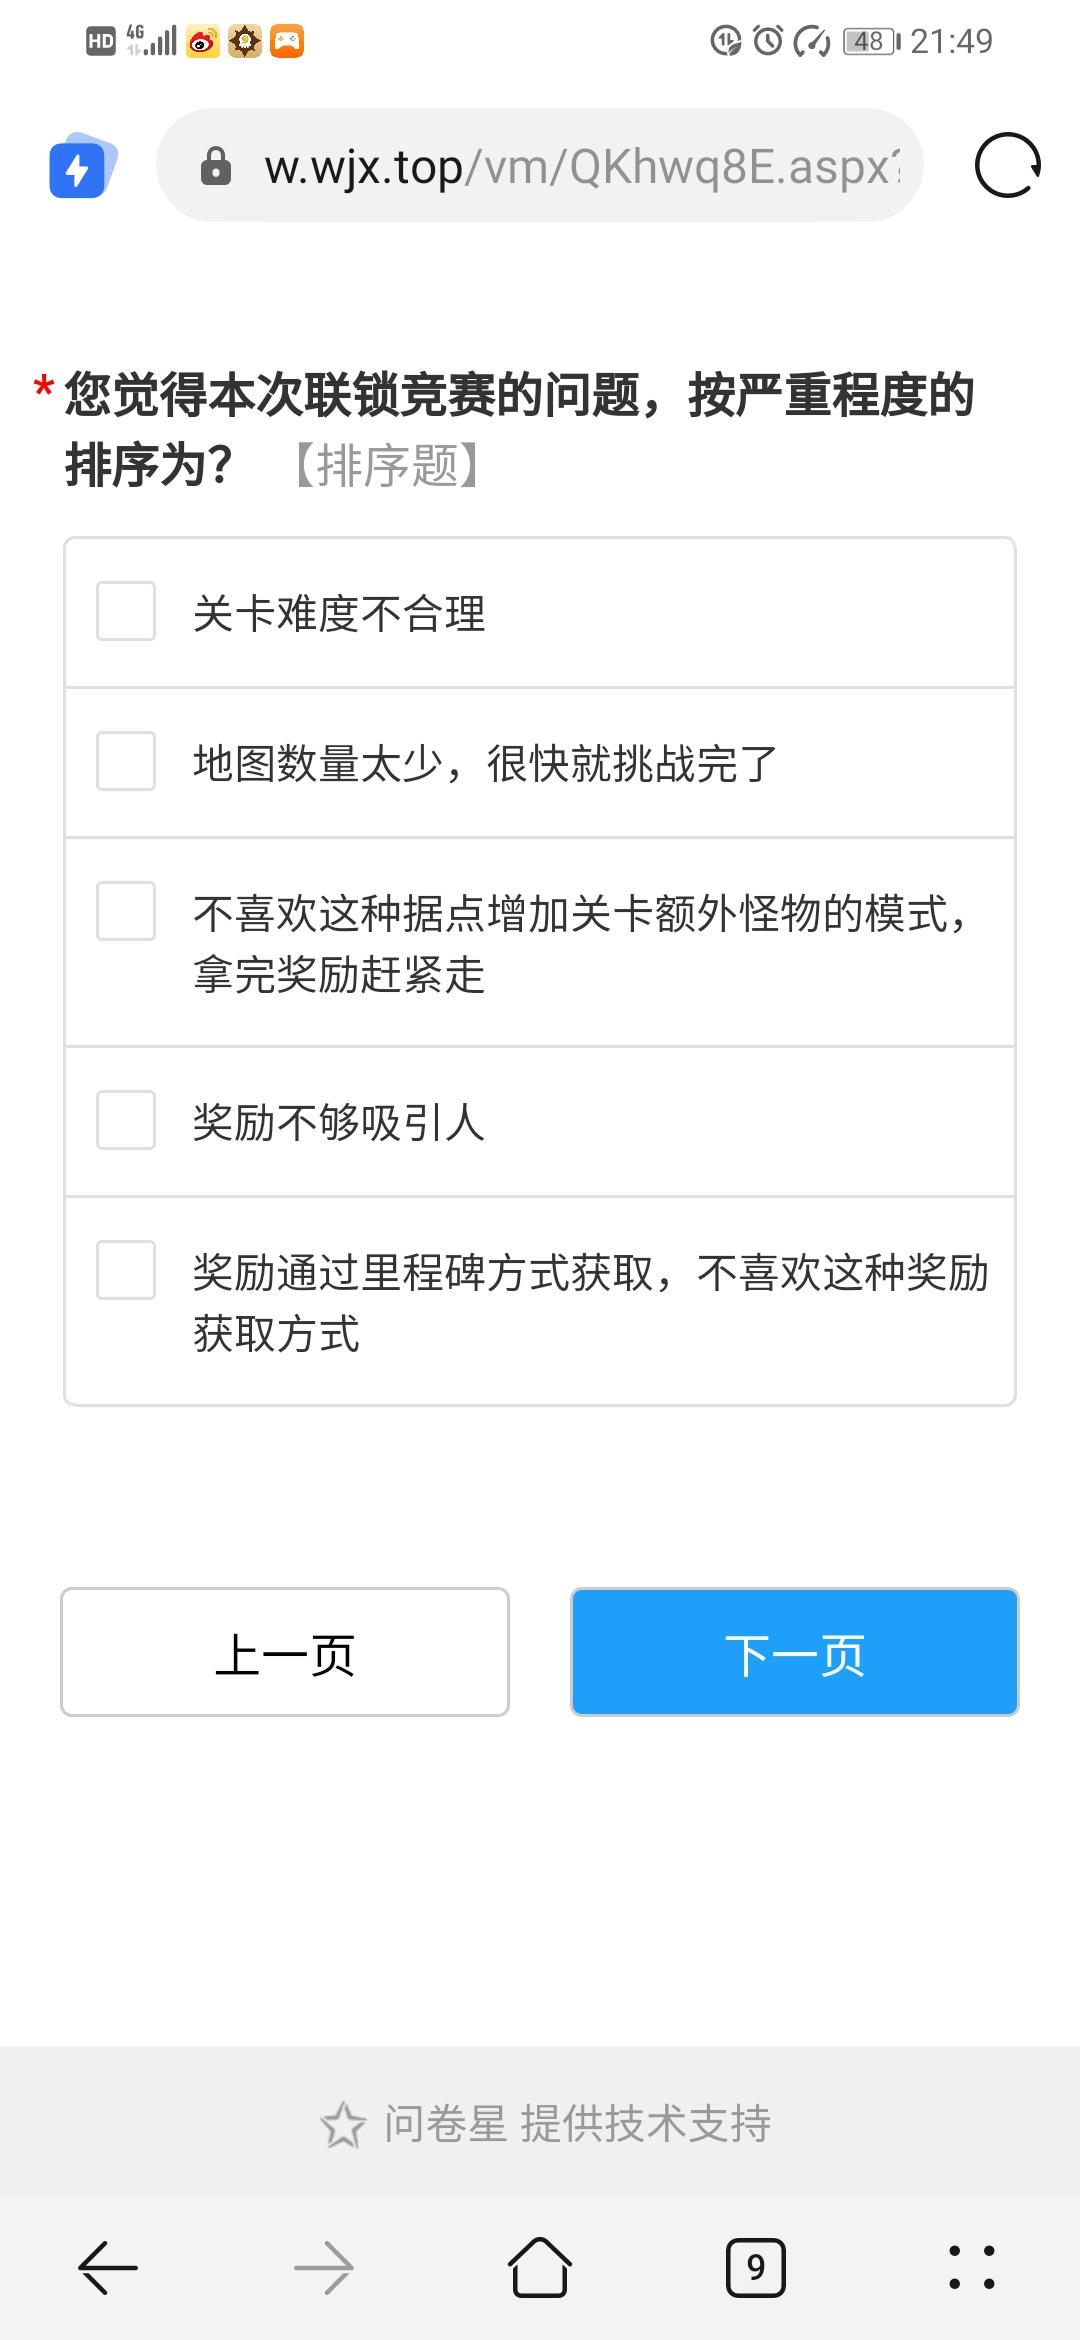Reload the page with refresh icon

[x=1007, y=165]
